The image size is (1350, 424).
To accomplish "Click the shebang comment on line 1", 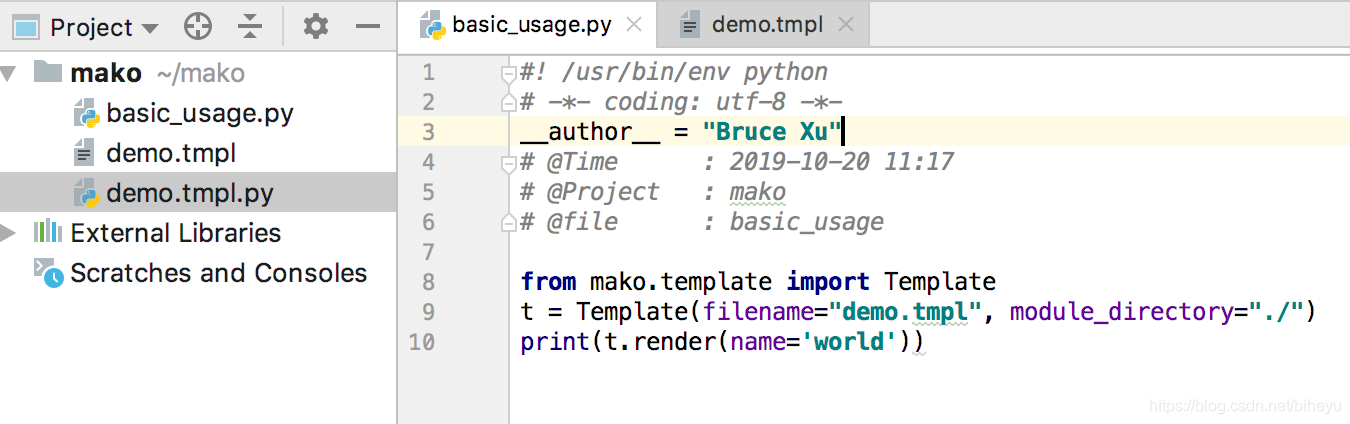I will 675,72.
